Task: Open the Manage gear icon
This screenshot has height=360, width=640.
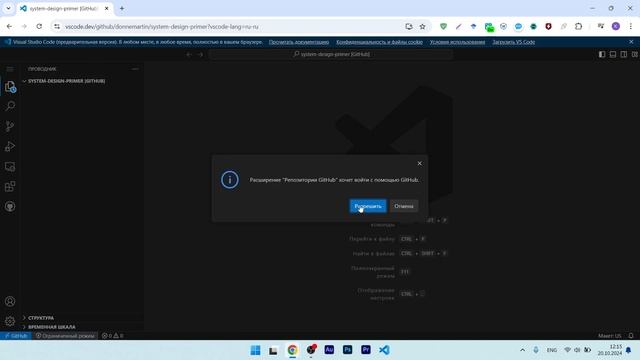Action: [10, 321]
